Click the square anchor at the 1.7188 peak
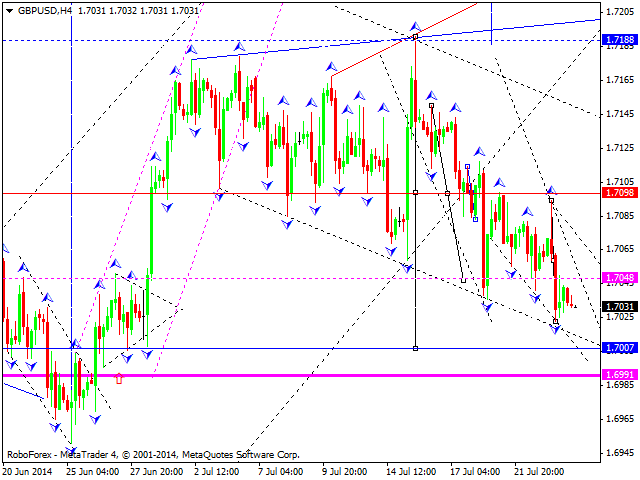This screenshot has height=480, width=640. [415, 37]
